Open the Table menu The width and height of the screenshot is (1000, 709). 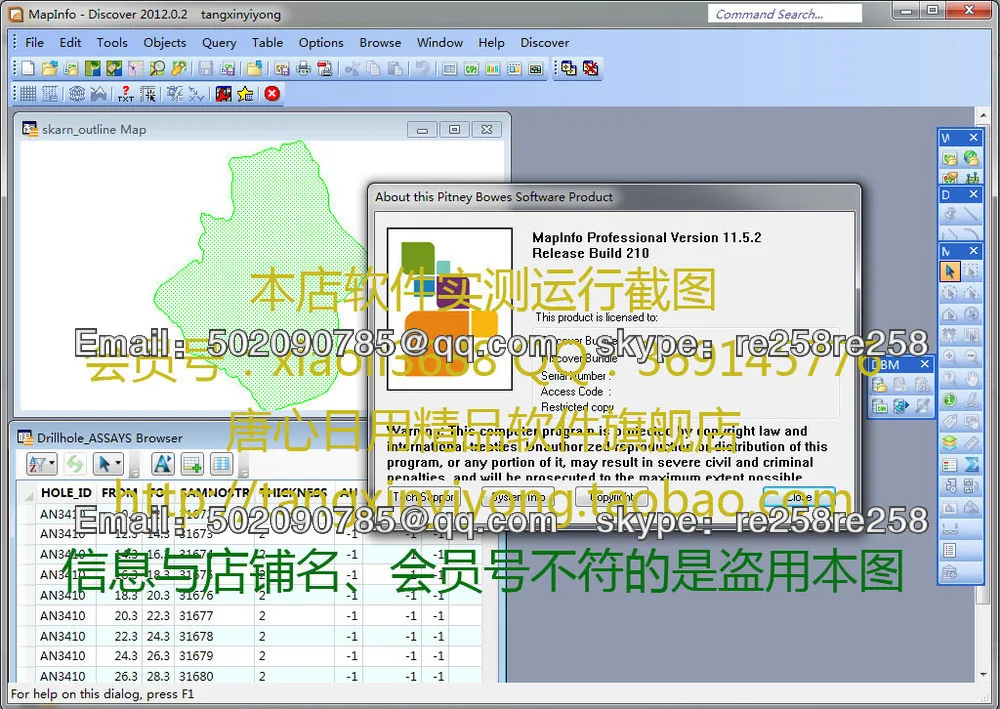pos(267,43)
